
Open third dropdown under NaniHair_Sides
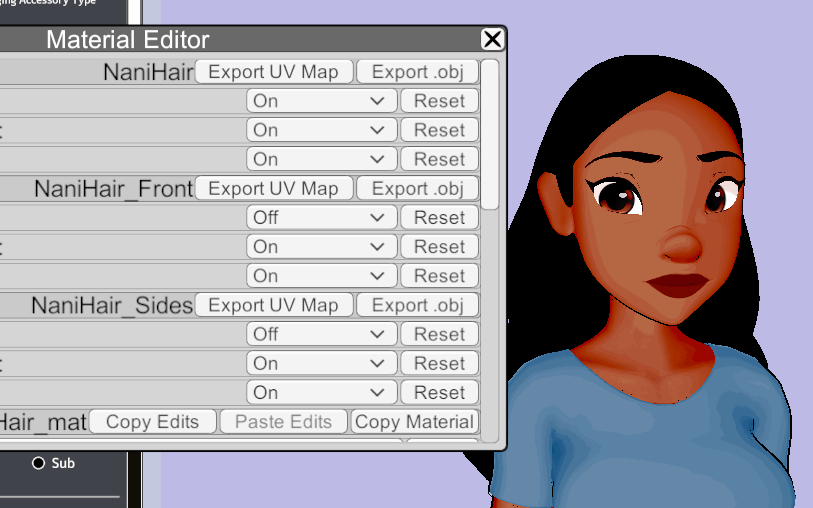click(x=321, y=392)
